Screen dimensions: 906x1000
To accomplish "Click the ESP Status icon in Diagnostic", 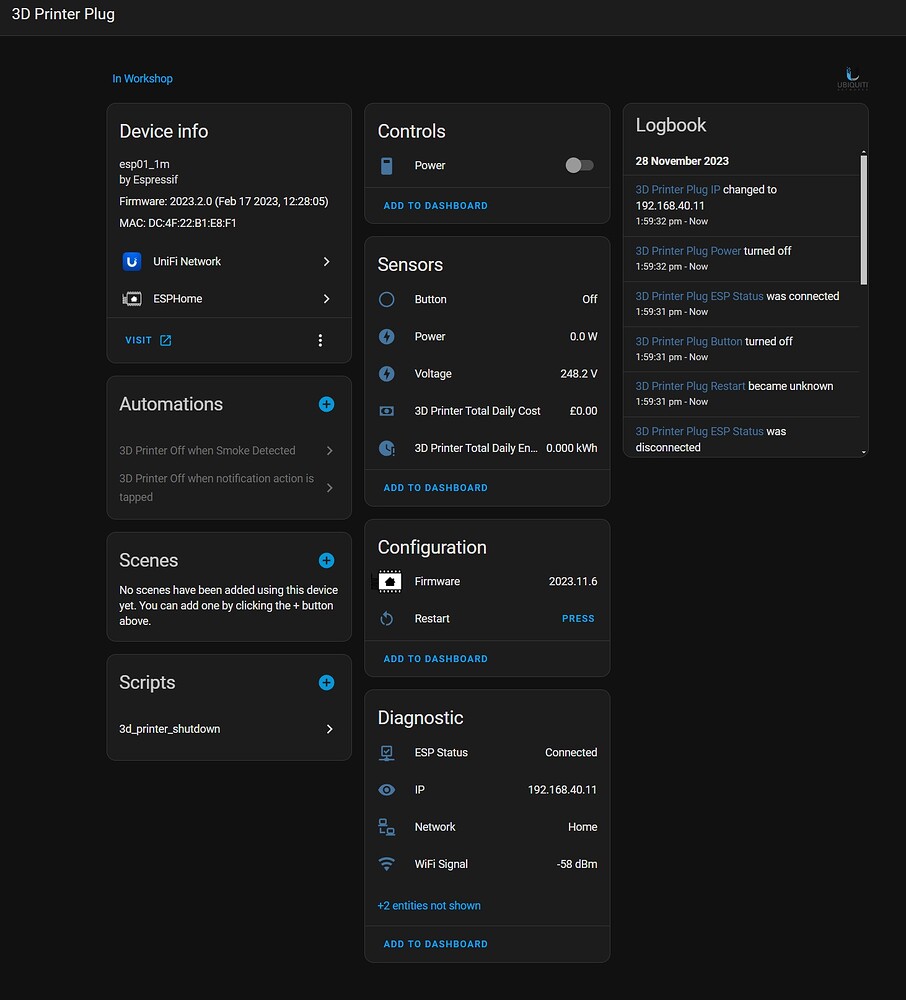I will pos(386,752).
